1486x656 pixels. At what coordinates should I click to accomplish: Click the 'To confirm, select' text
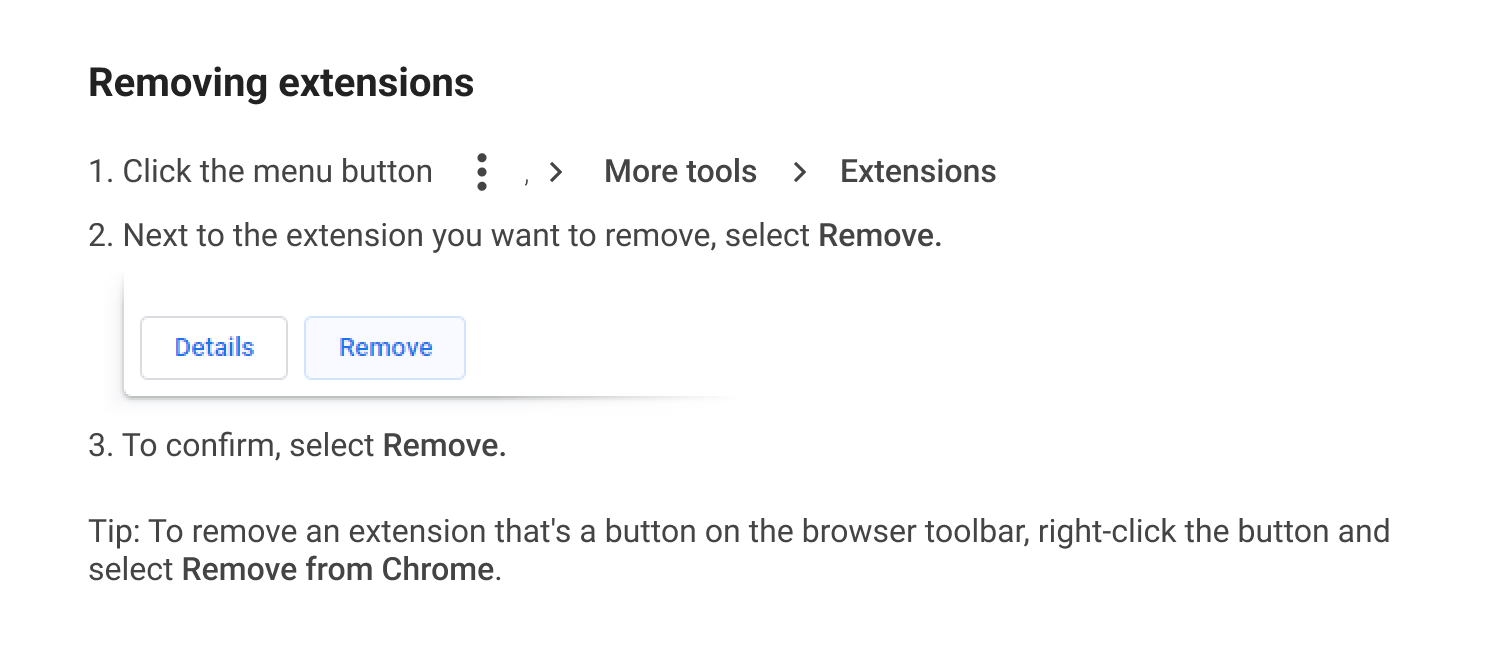tap(248, 445)
